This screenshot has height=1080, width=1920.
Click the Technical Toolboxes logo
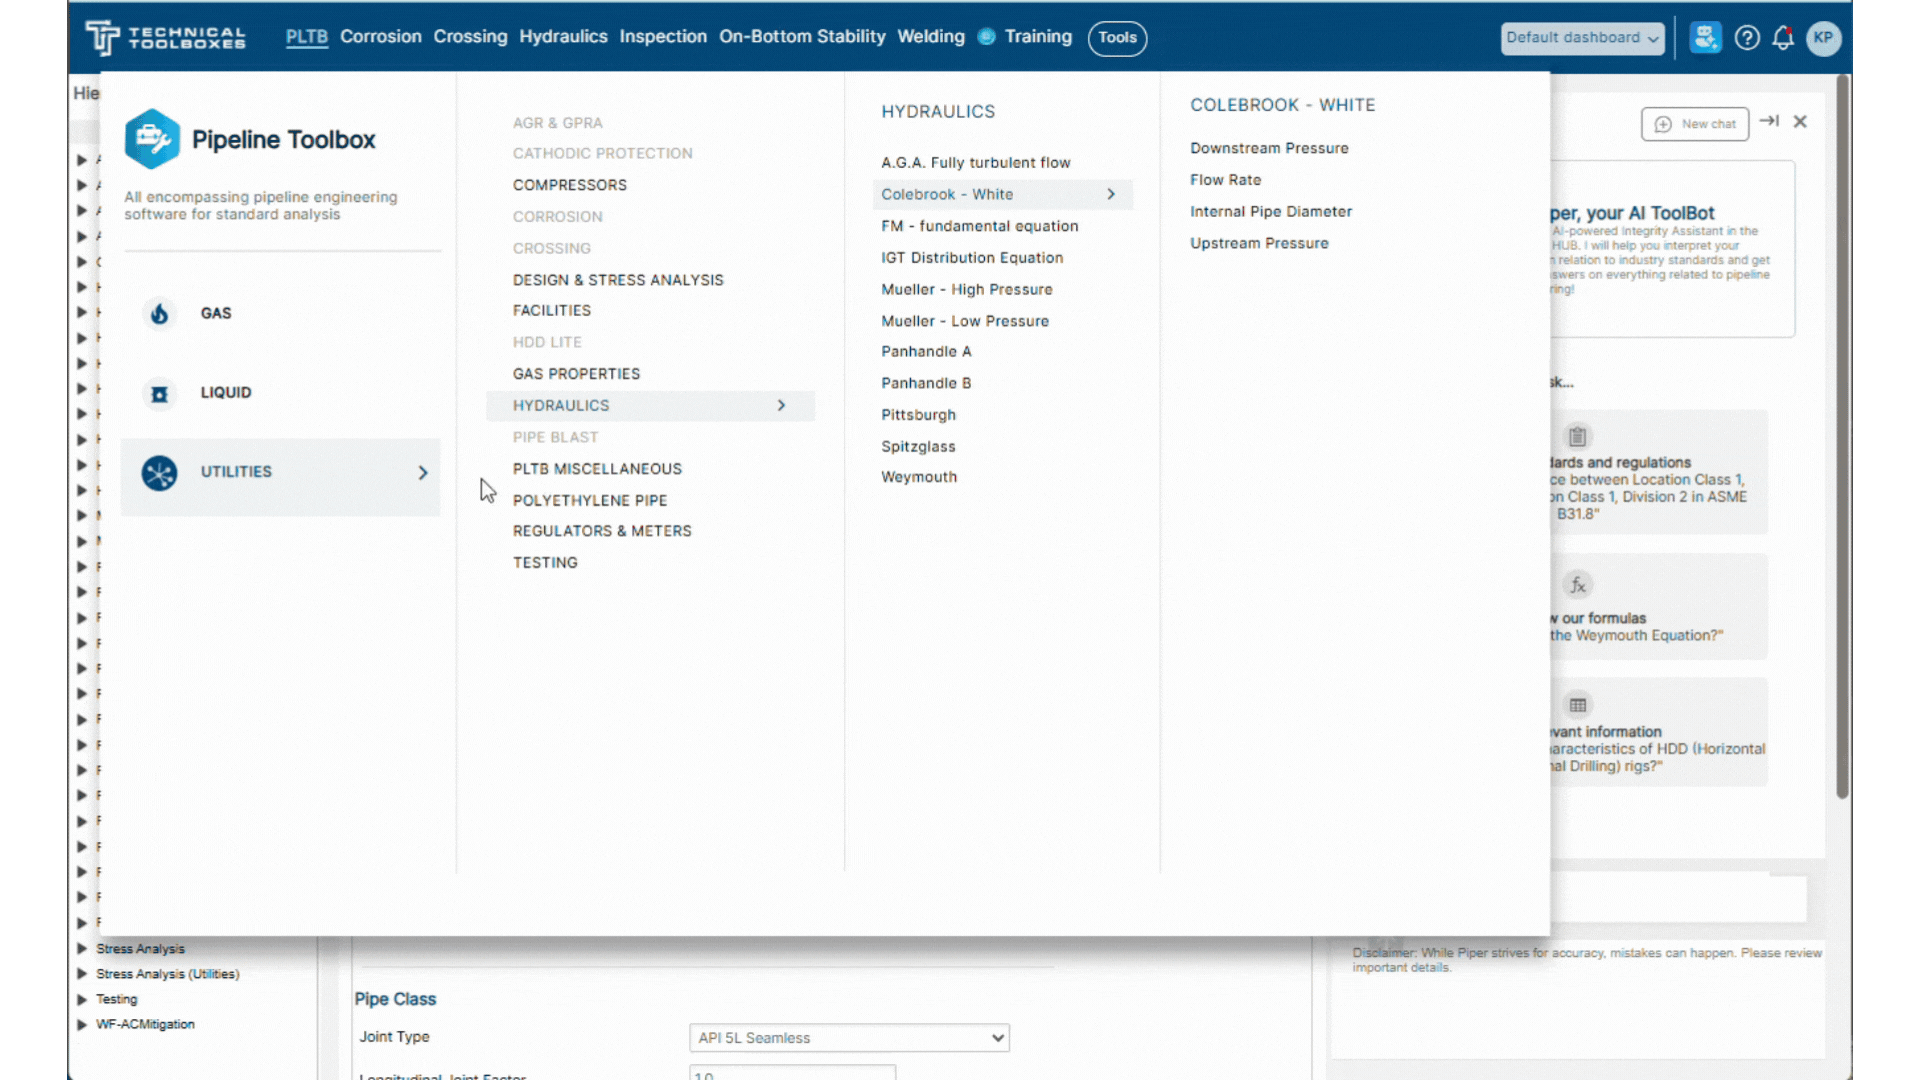coord(165,37)
